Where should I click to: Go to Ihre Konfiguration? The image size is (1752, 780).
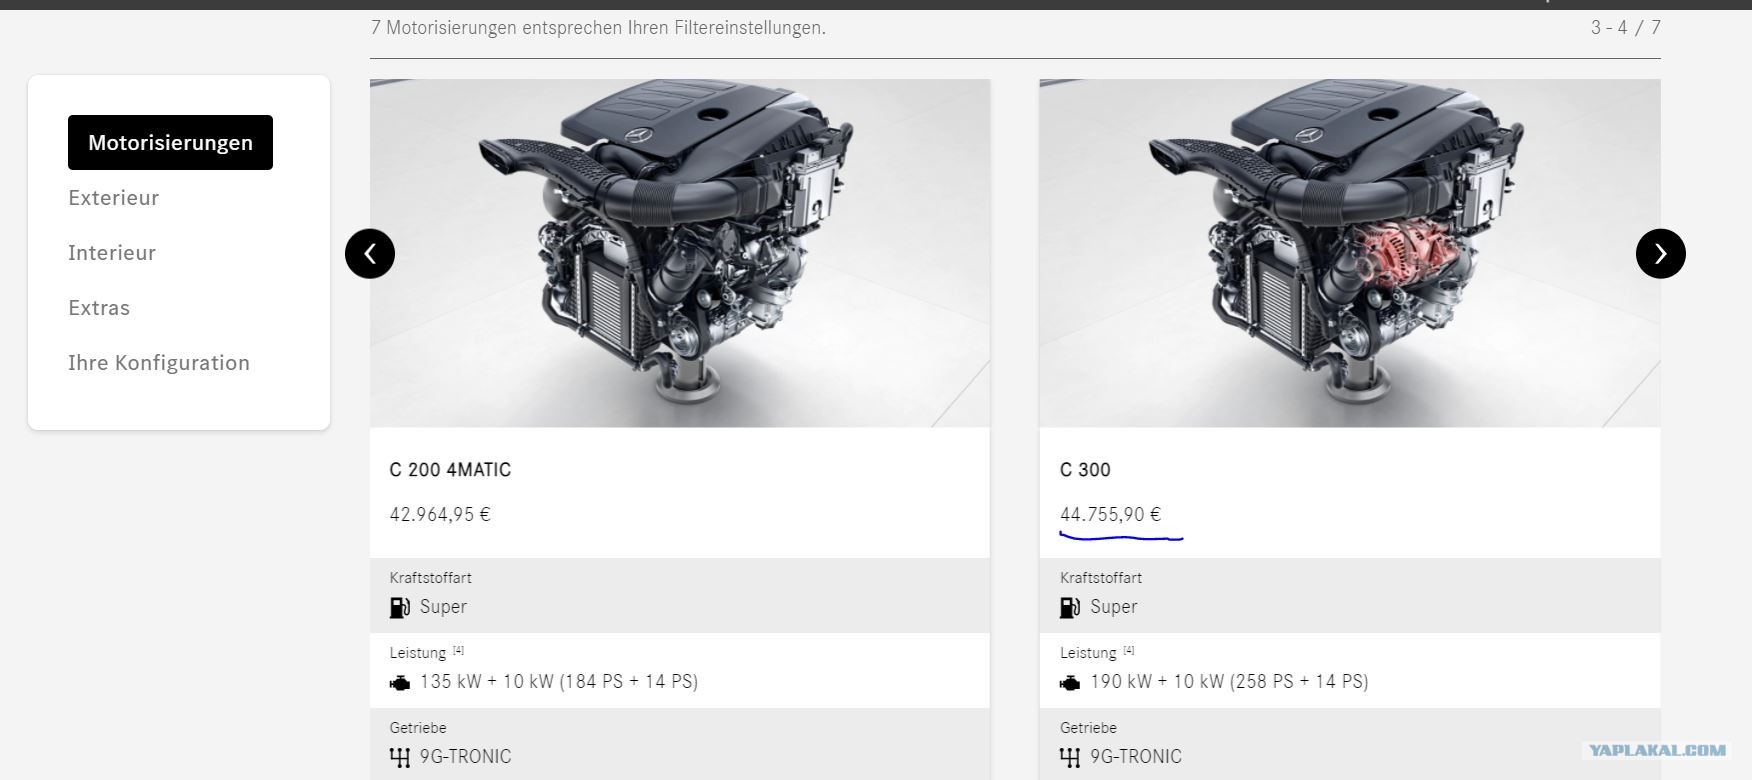159,363
